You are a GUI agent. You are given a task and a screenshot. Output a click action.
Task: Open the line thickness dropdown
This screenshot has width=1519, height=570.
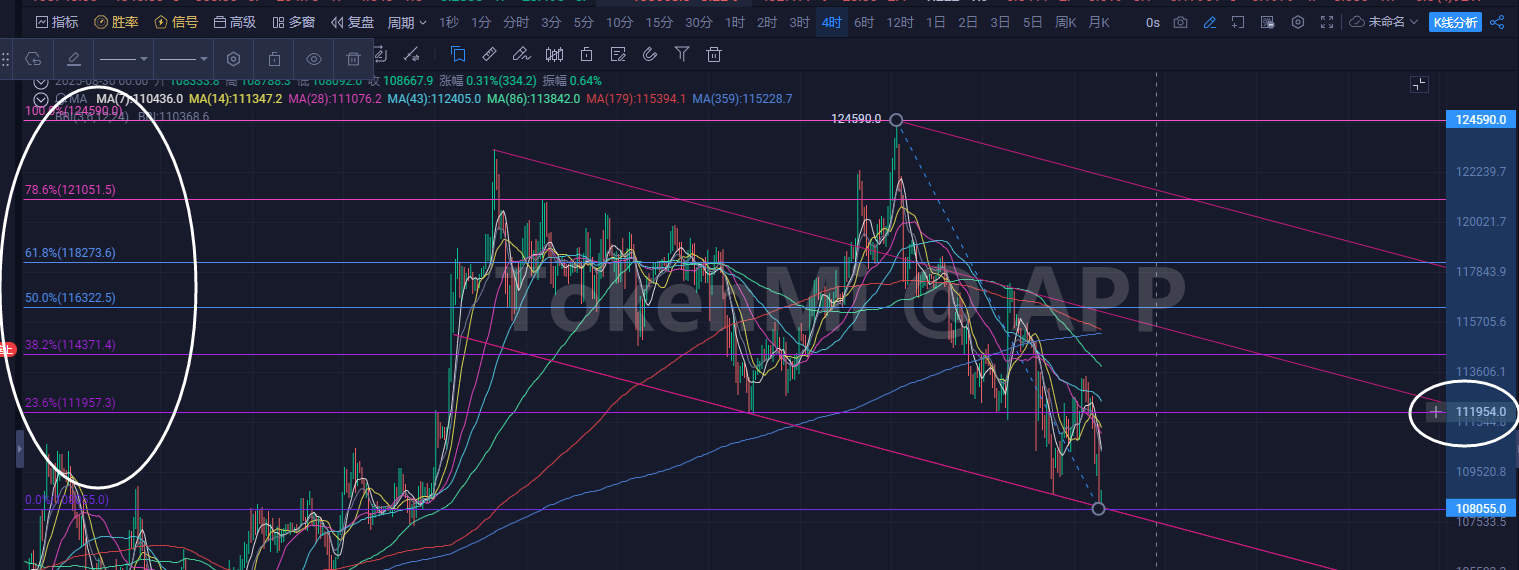(124, 59)
